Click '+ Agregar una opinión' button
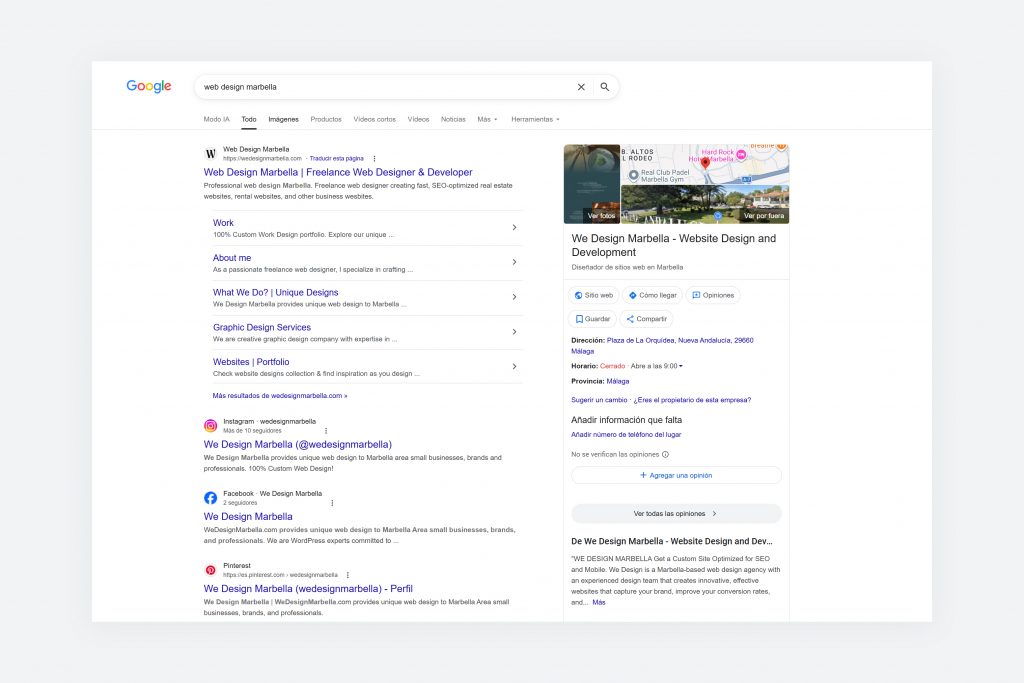The image size is (1024, 683). [x=676, y=475]
